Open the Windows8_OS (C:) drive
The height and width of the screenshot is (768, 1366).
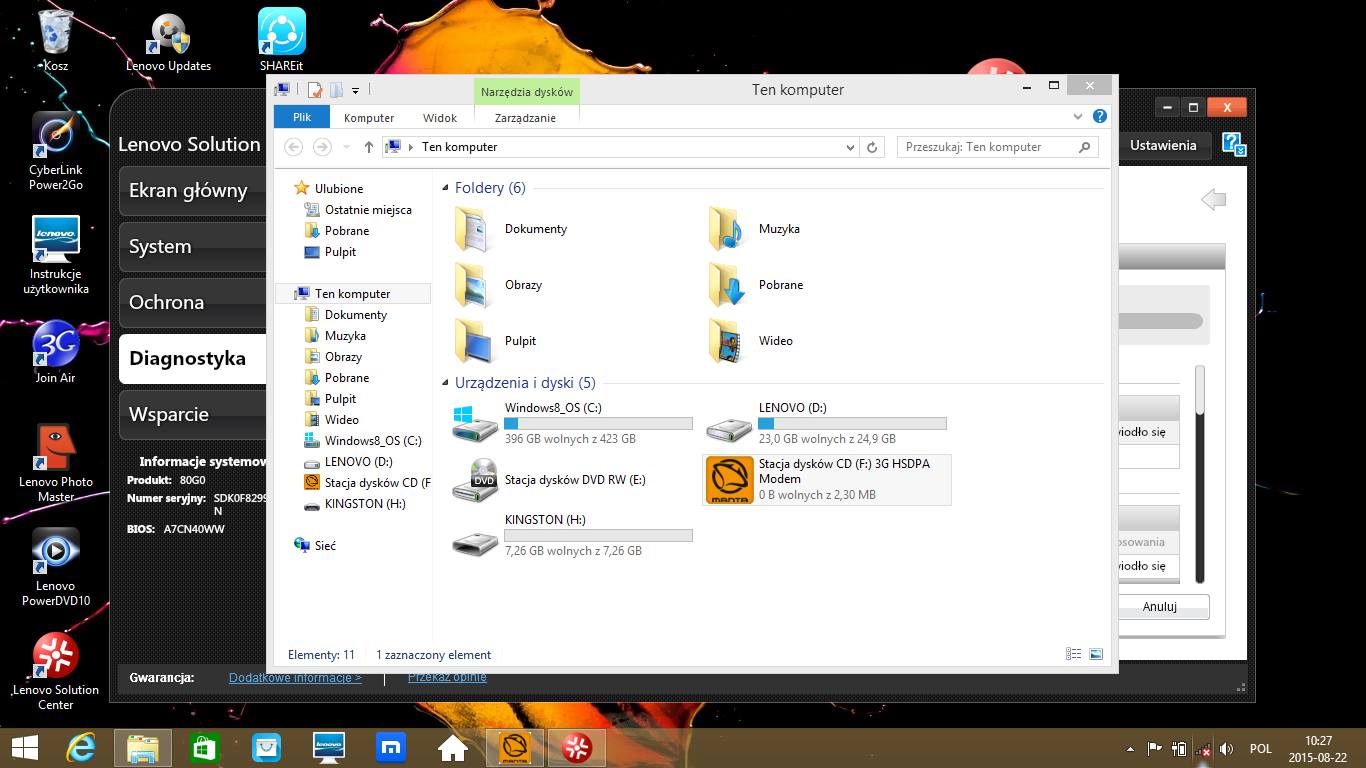coord(474,423)
